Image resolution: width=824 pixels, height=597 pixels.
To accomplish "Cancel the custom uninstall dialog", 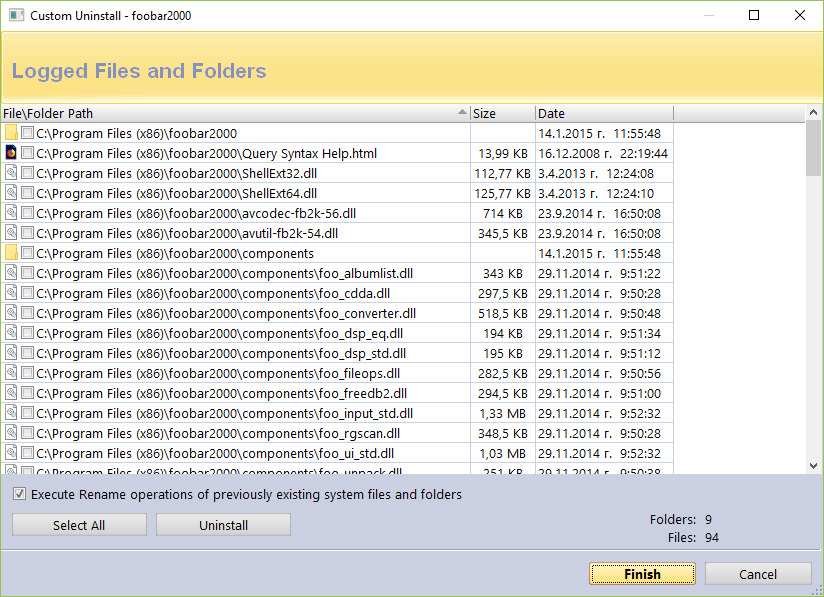I will [758, 574].
